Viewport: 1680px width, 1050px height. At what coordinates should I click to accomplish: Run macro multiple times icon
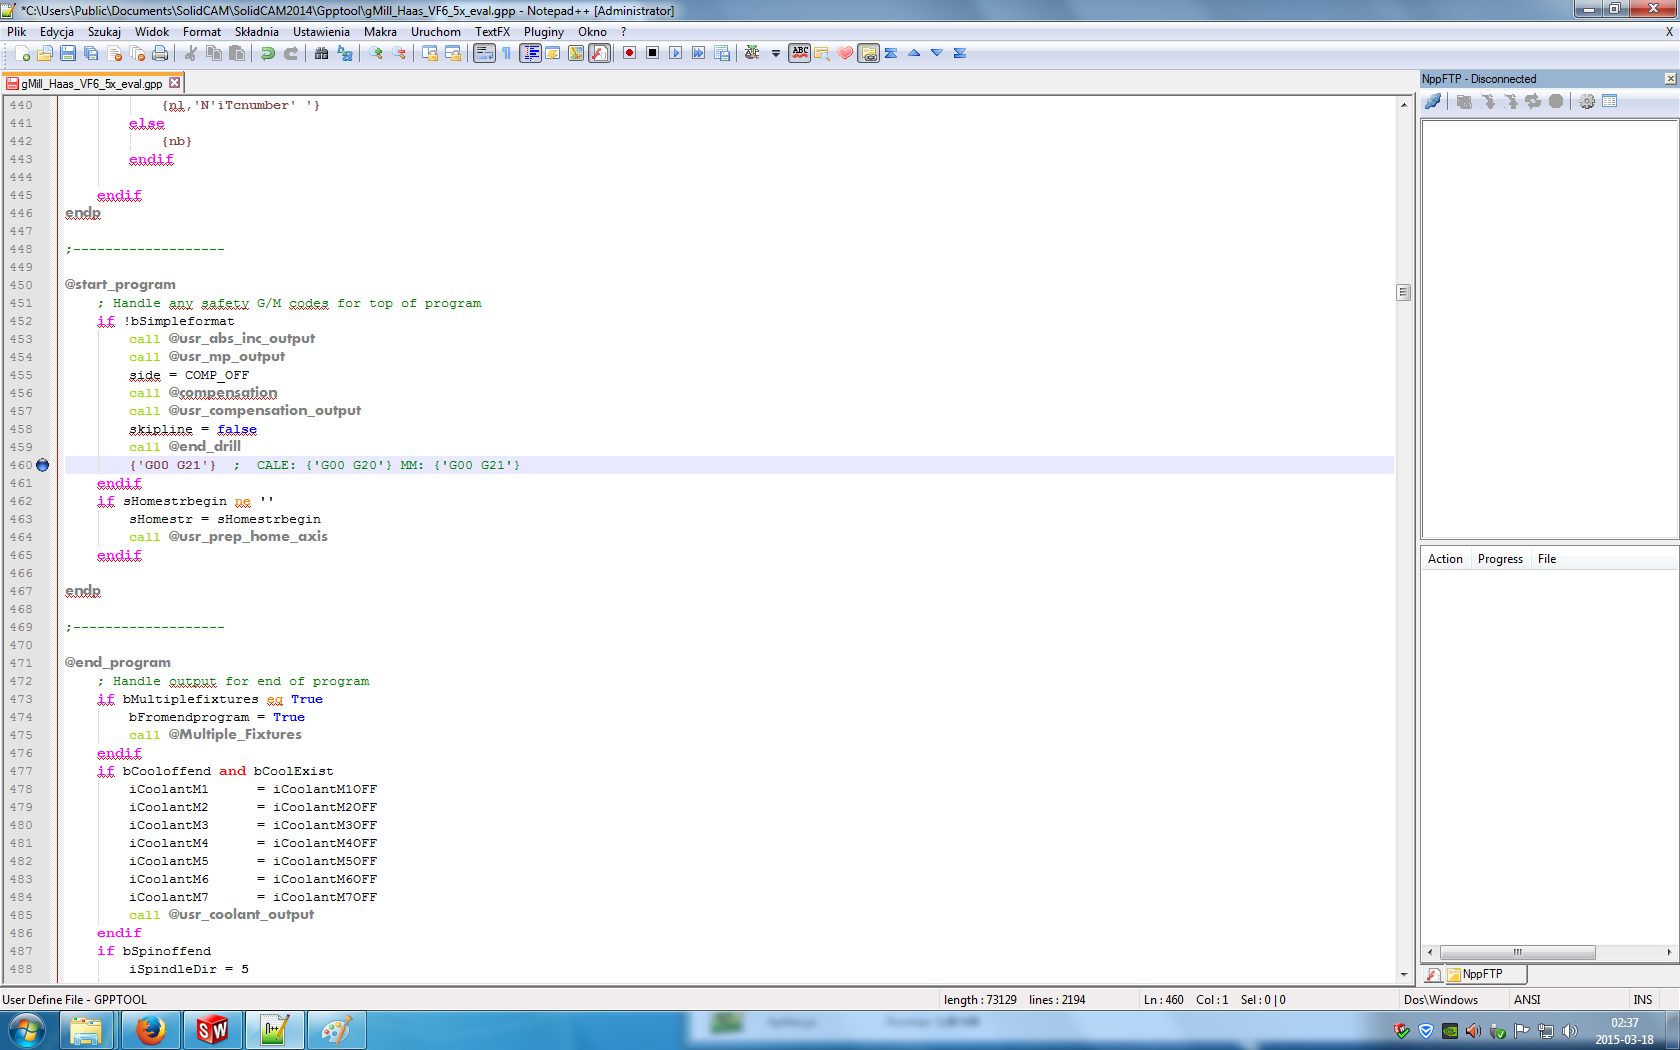[699, 53]
